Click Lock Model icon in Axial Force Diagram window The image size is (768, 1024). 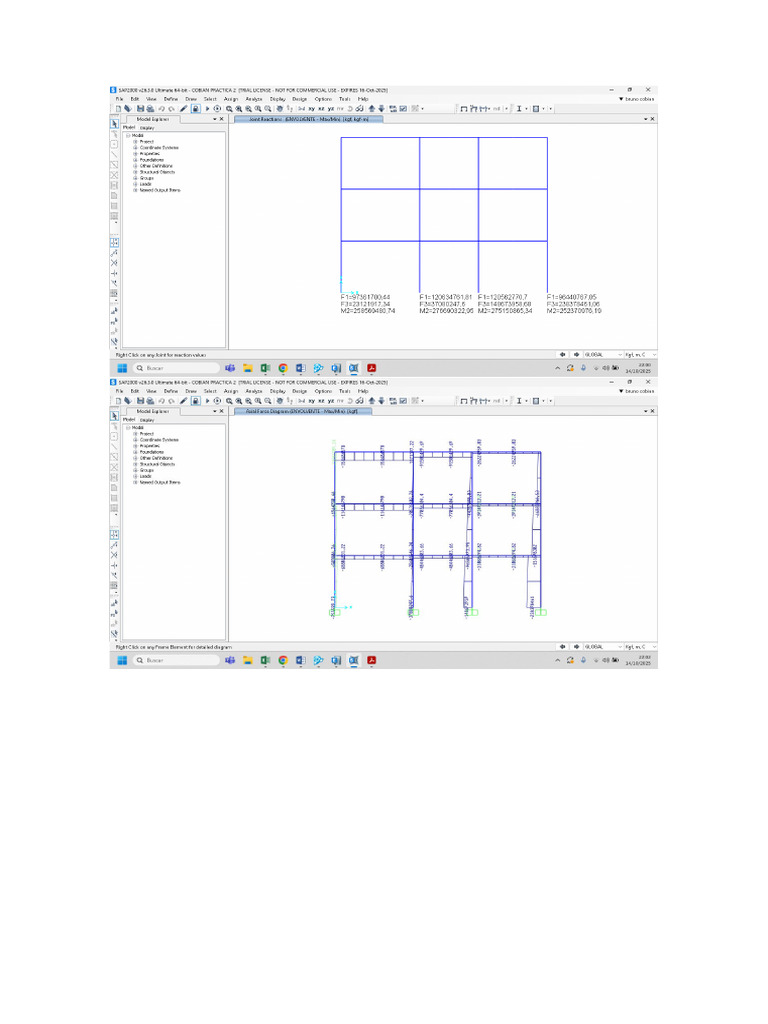(x=196, y=401)
